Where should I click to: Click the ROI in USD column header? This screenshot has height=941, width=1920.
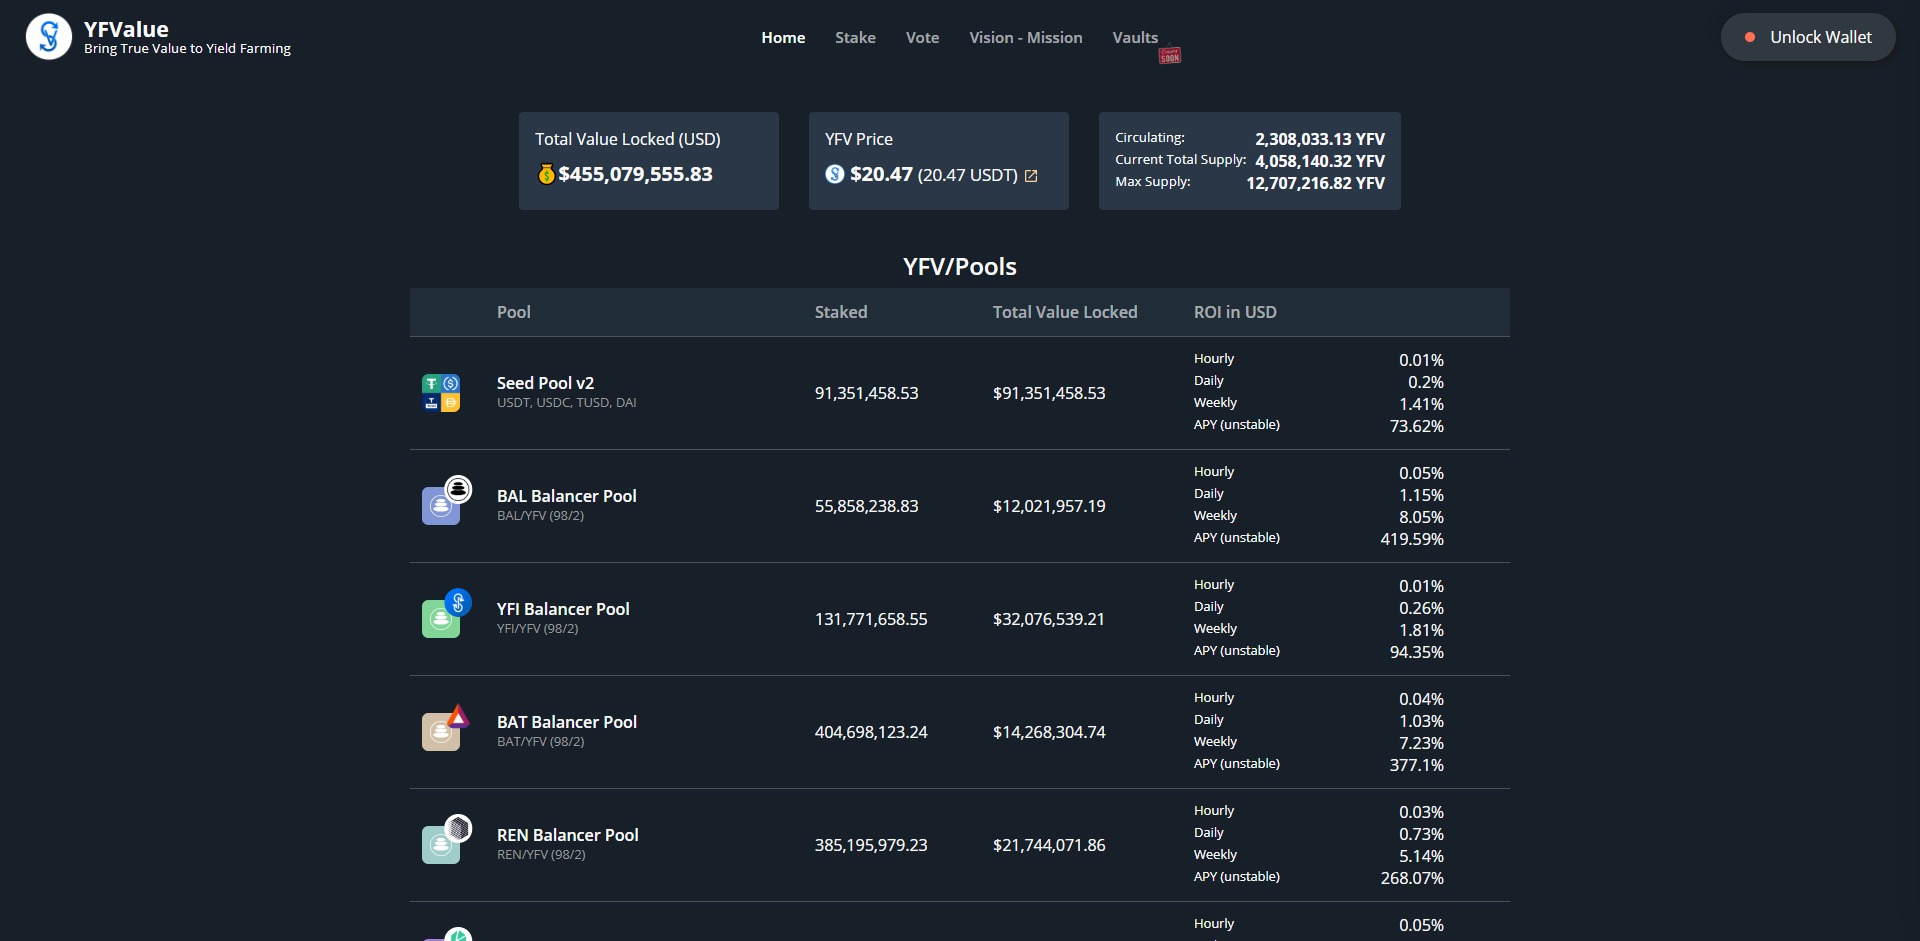coord(1235,312)
